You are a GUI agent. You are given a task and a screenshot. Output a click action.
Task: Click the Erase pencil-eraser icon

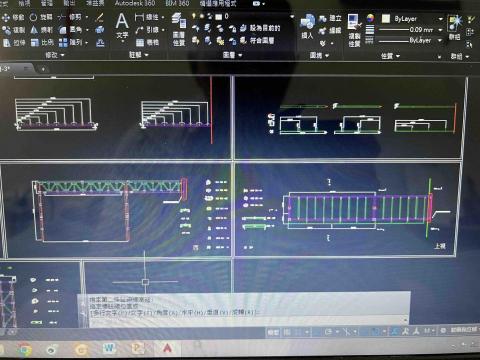99,17
